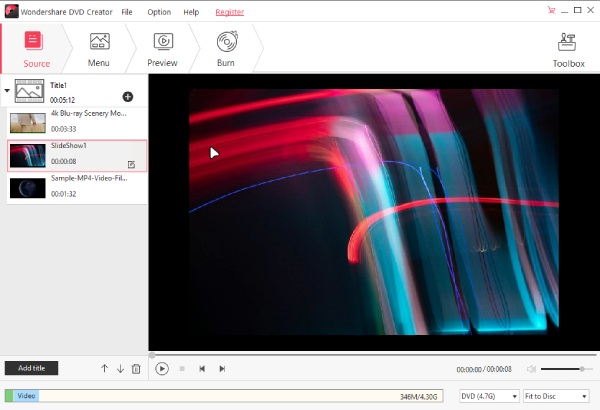Click the '00:05:12' Title1 duration

point(62,100)
